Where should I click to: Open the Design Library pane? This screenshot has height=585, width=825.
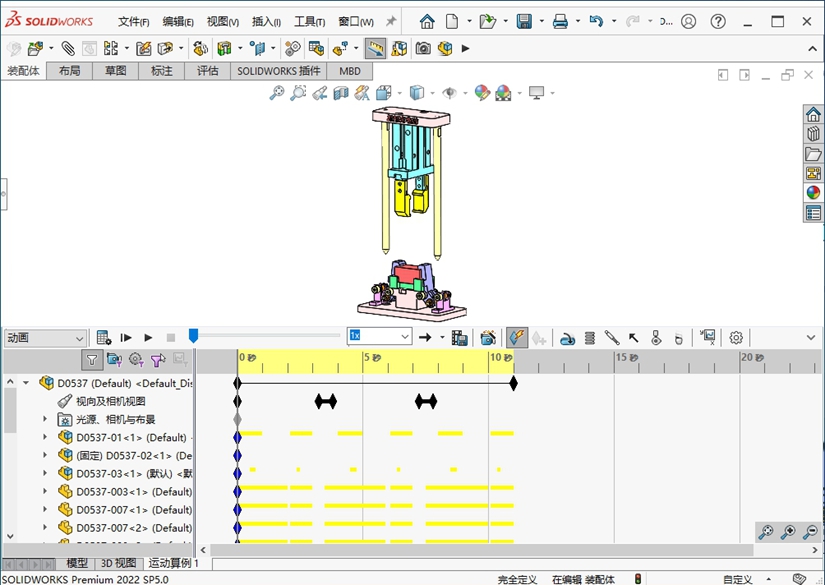813,134
